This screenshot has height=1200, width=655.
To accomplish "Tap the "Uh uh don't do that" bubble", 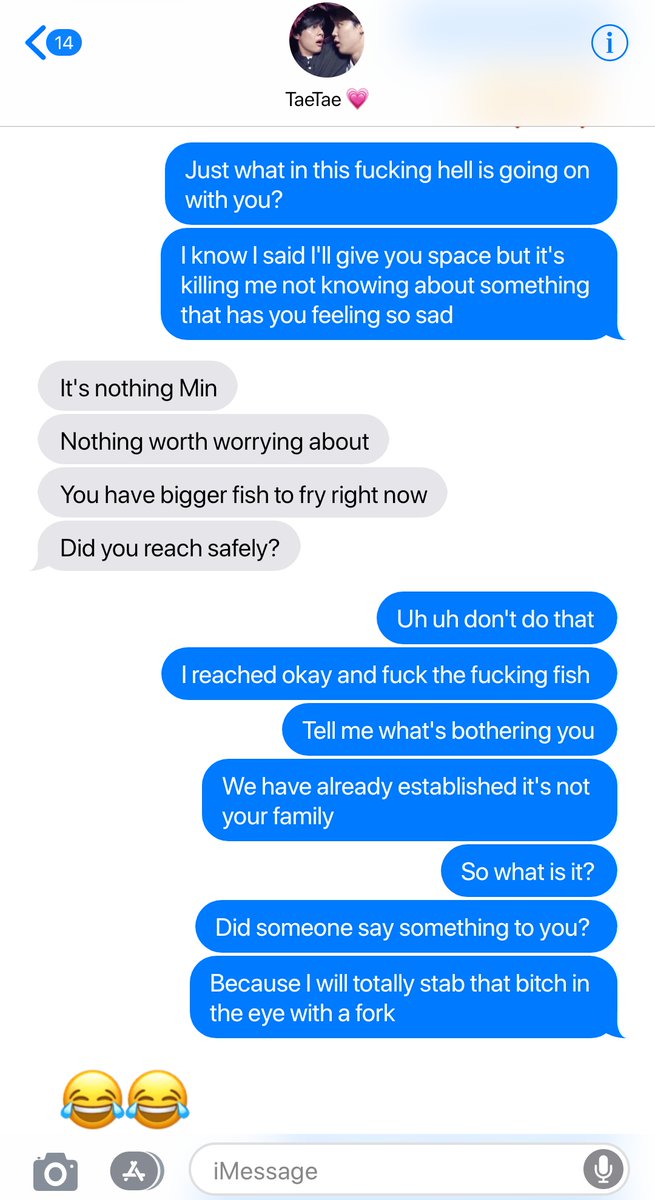I will [496, 618].
